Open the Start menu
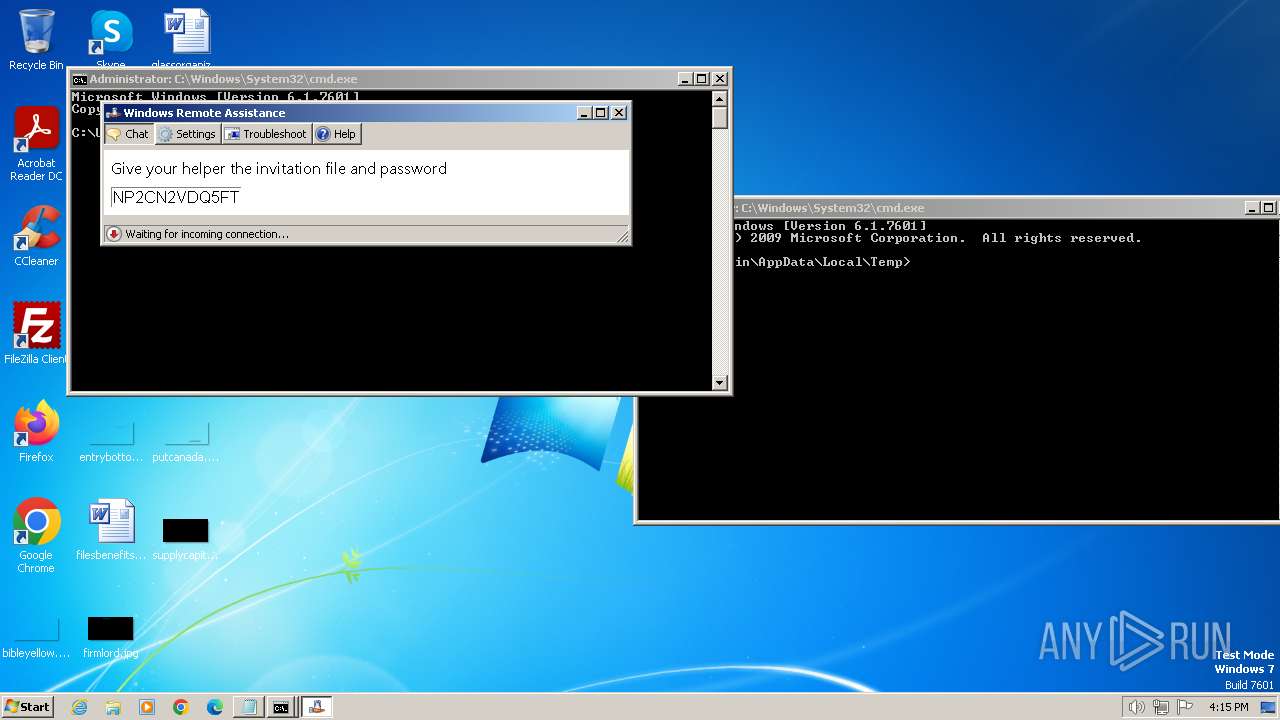 click(28, 707)
